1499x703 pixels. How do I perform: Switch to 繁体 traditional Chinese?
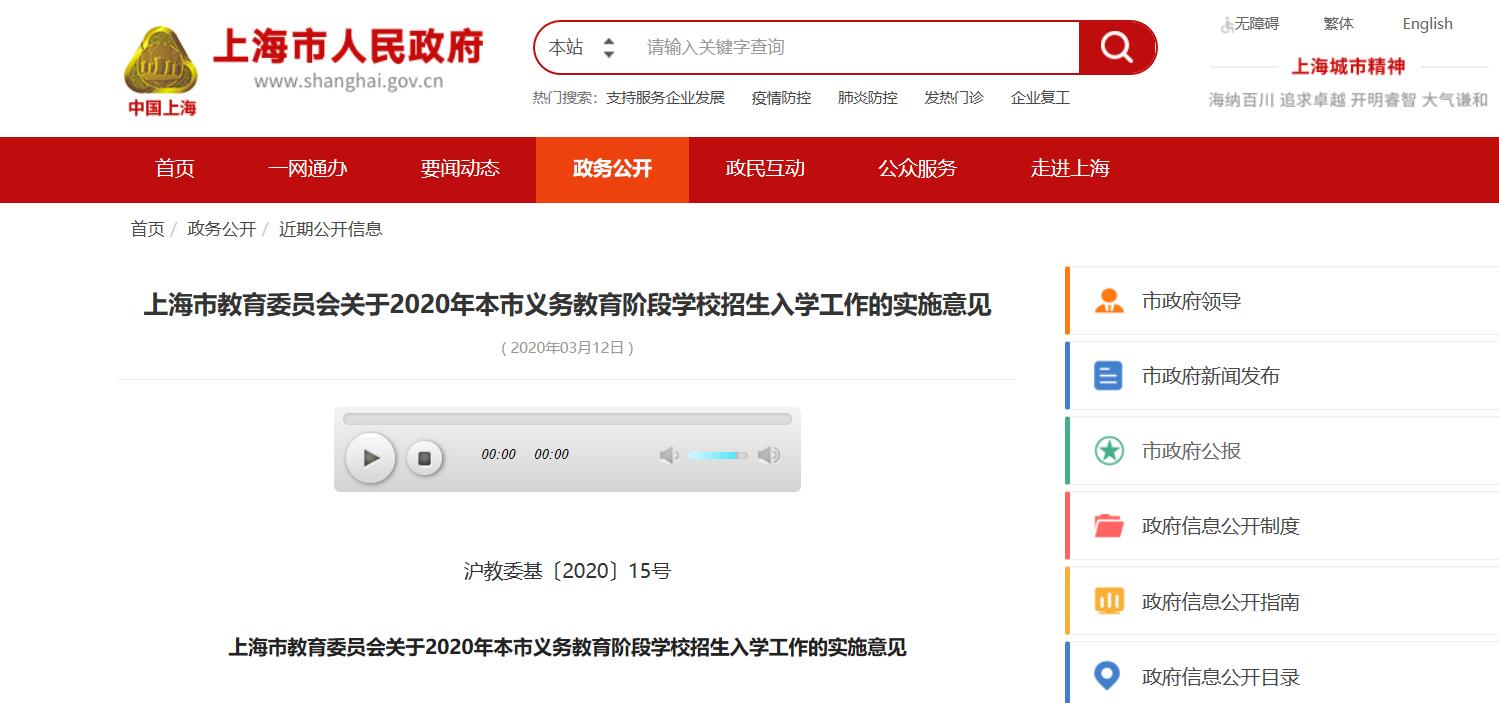pyautogui.click(x=1338, y=23)
